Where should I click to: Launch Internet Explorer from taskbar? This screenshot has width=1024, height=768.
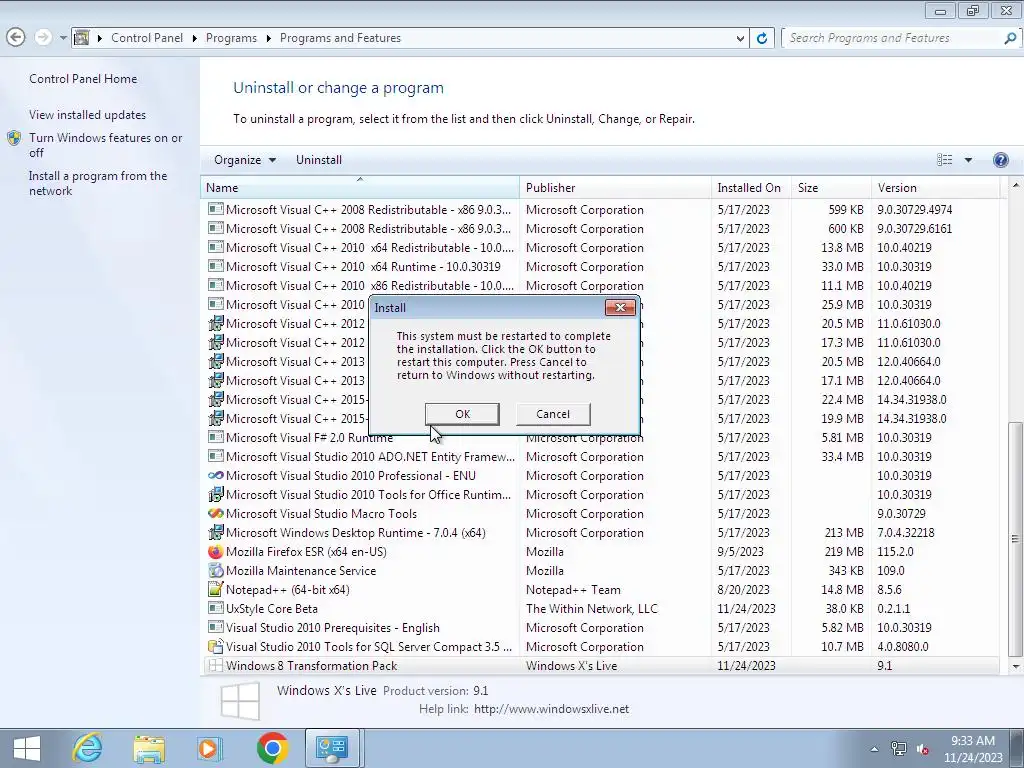(87, 748)
